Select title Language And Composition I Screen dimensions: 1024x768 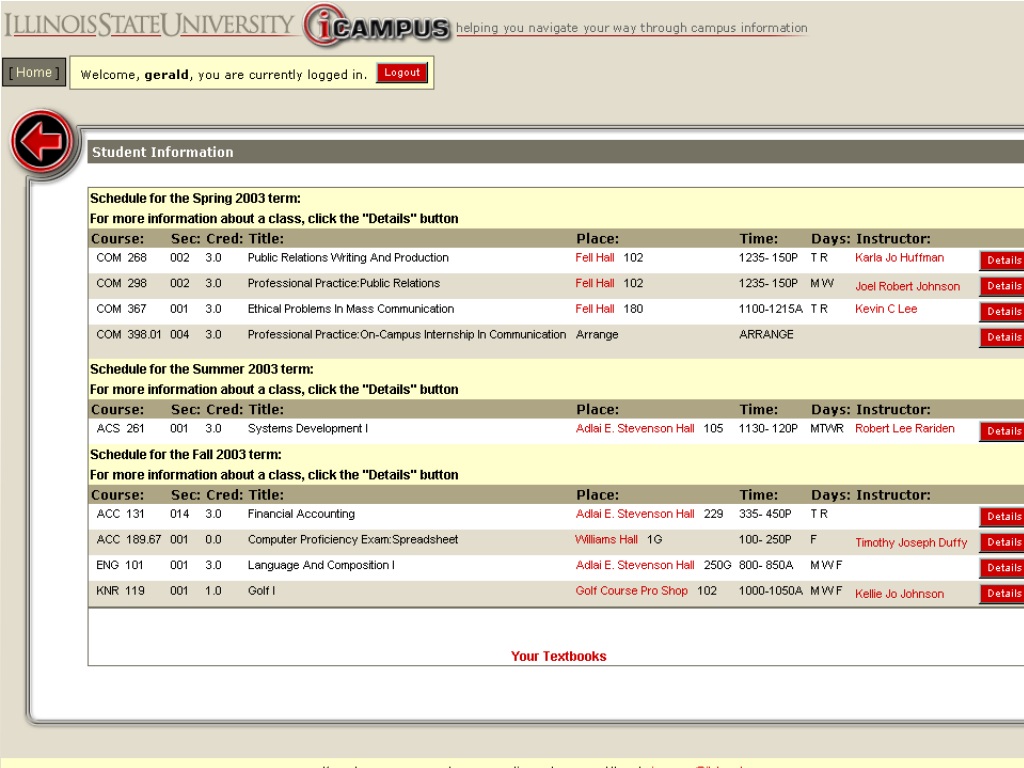point(321,565)
